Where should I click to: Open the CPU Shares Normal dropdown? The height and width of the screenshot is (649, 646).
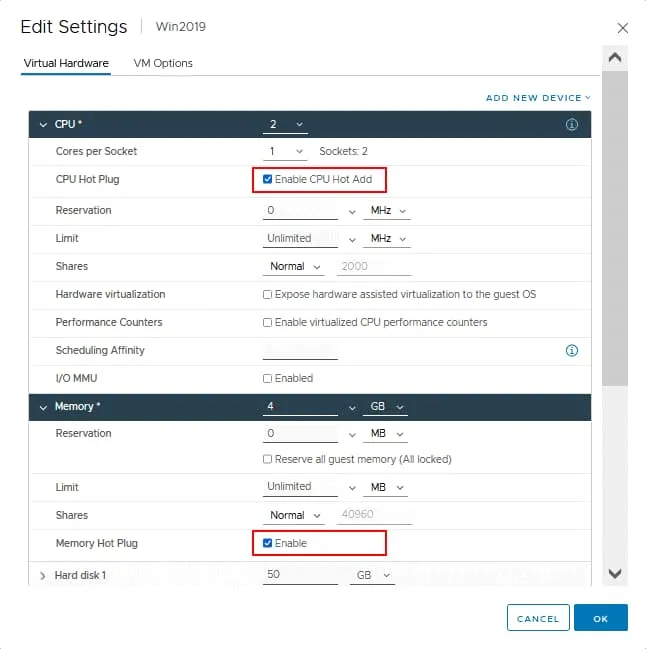296,267
